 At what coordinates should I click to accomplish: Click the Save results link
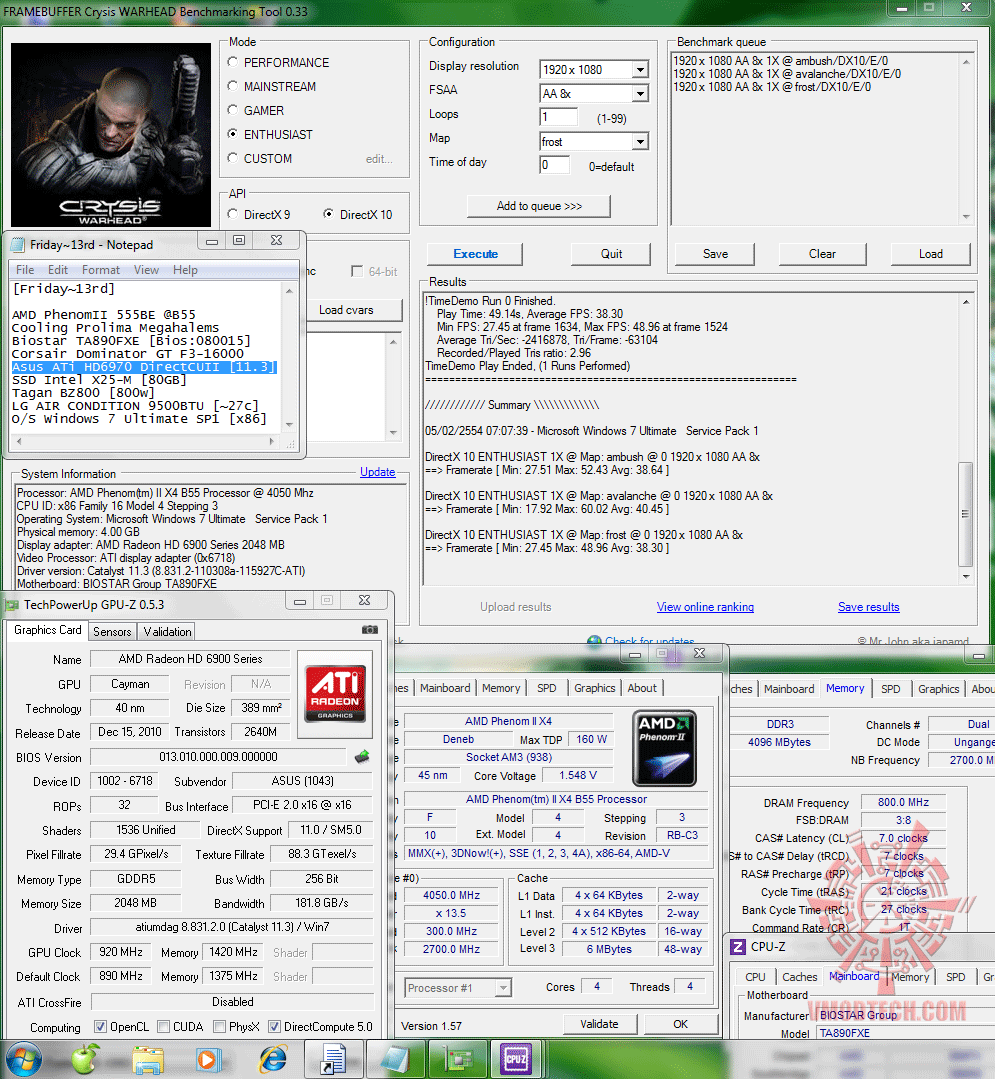[x=868, y=607]
